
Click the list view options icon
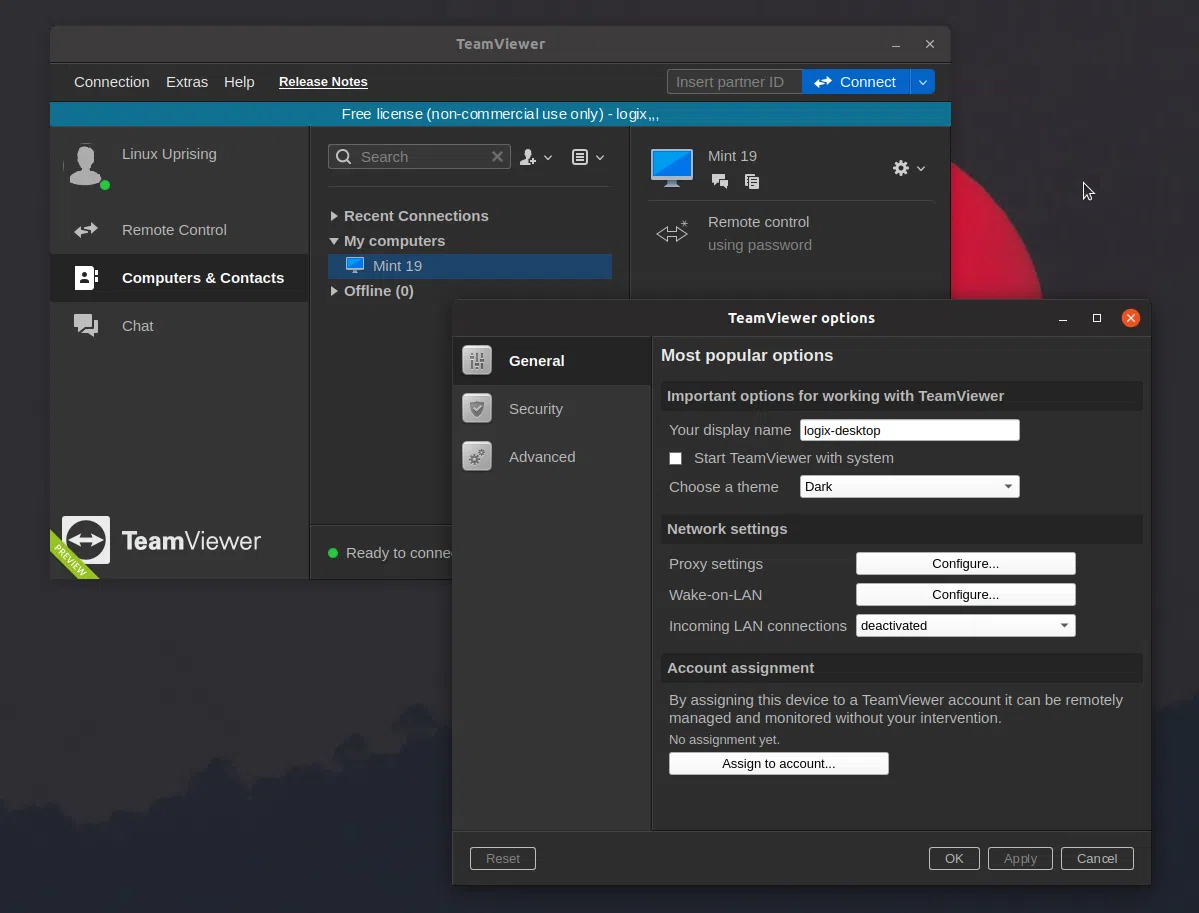(x=580, y=157)
